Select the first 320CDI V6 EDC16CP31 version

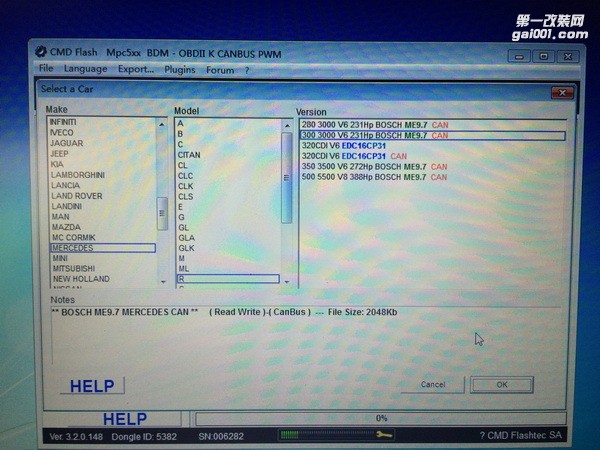[x=354, y=145]
